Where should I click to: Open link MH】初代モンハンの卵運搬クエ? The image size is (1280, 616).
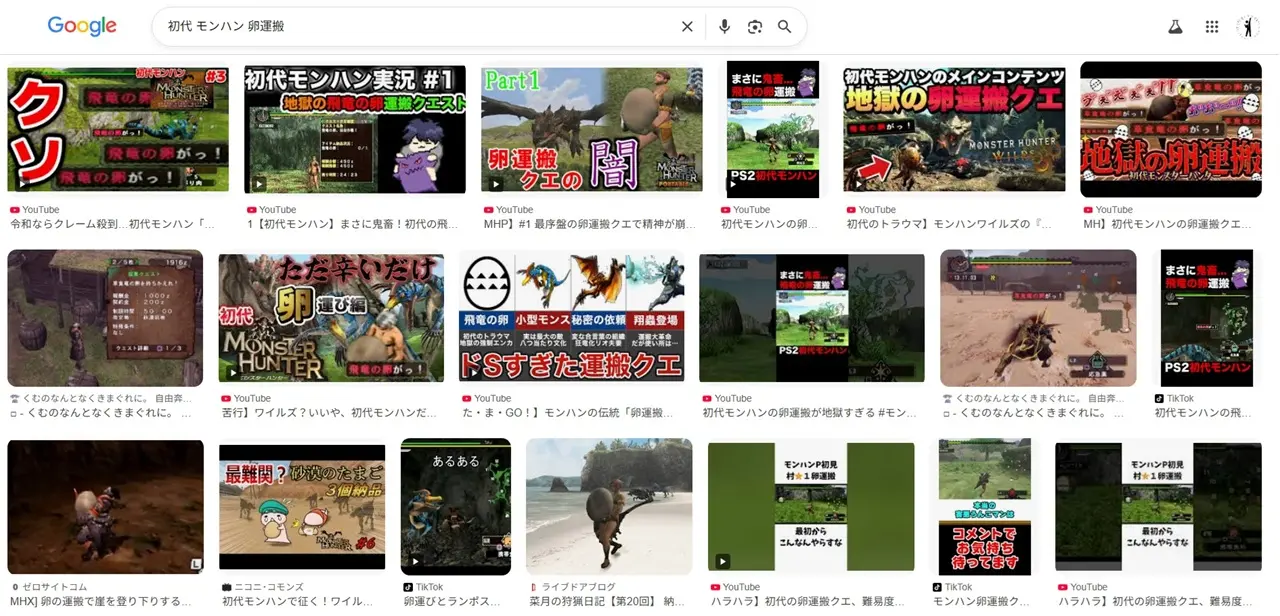1168,224
